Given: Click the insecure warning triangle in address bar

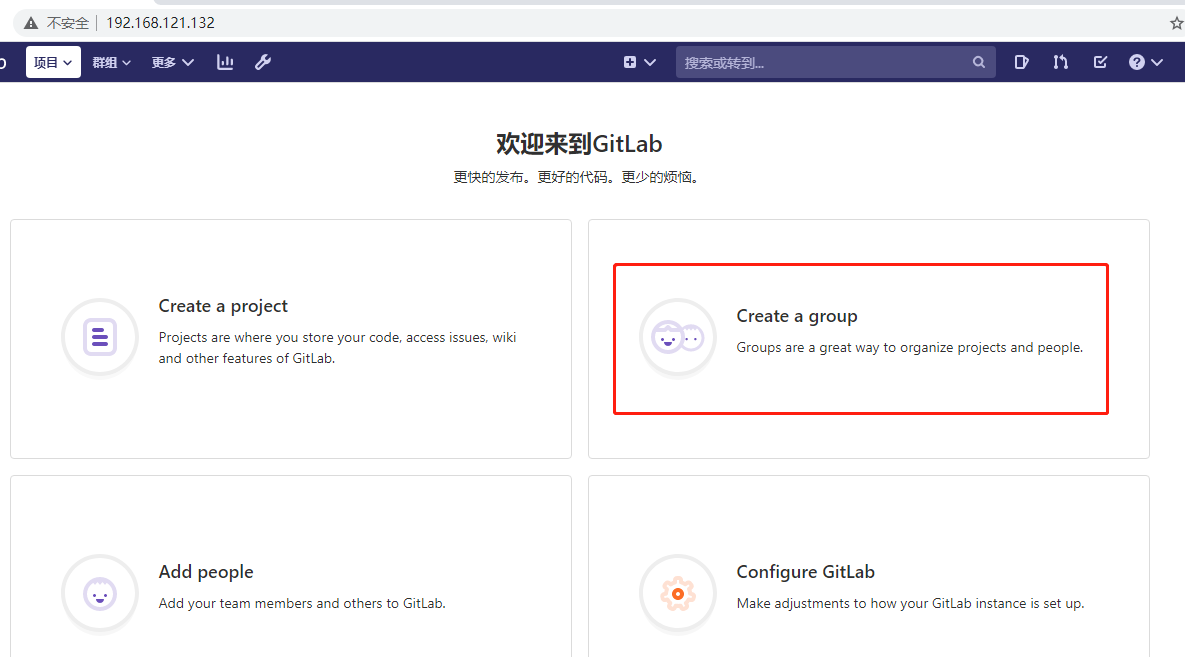Looking at the screenshot, I should [31, 23].
